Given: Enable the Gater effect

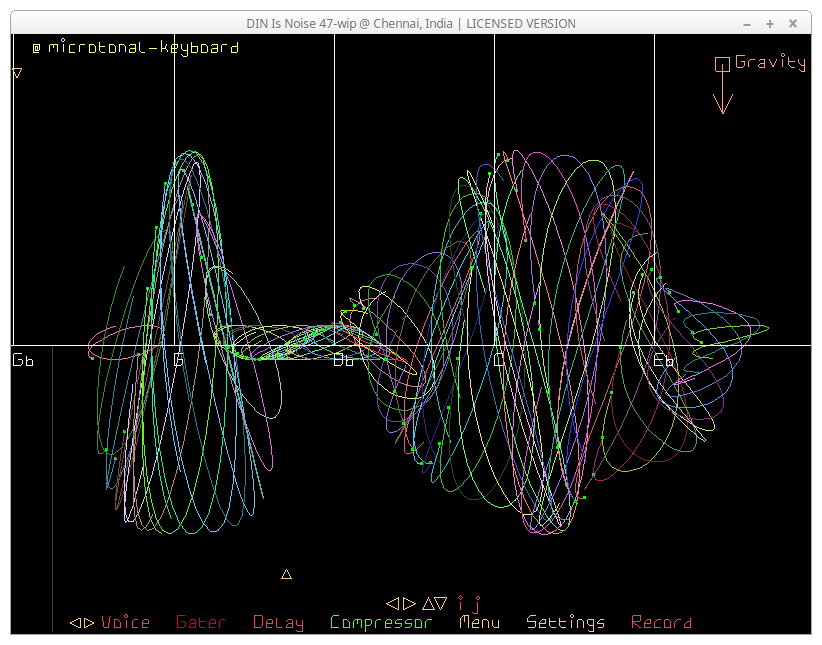Looking at the screenshot, I should pyautogui.click(x=200, y=623).
